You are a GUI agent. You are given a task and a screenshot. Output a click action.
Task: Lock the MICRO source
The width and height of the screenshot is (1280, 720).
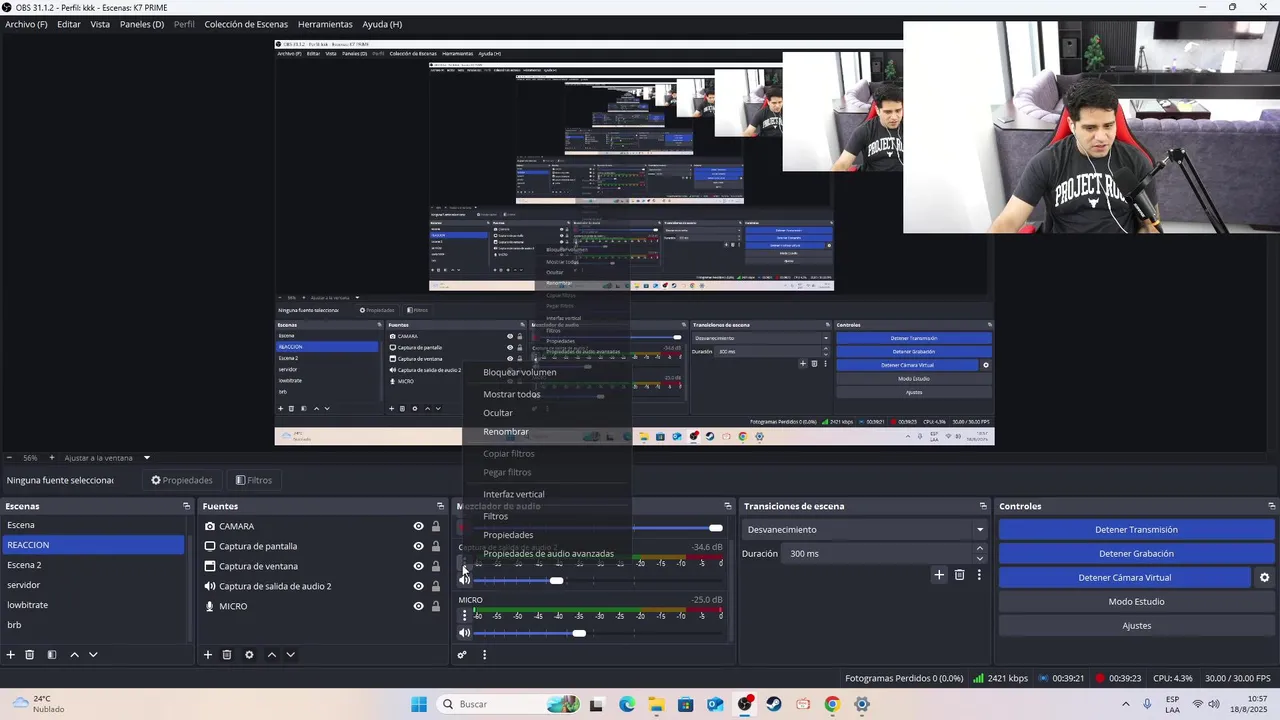(x=436, y=606)
